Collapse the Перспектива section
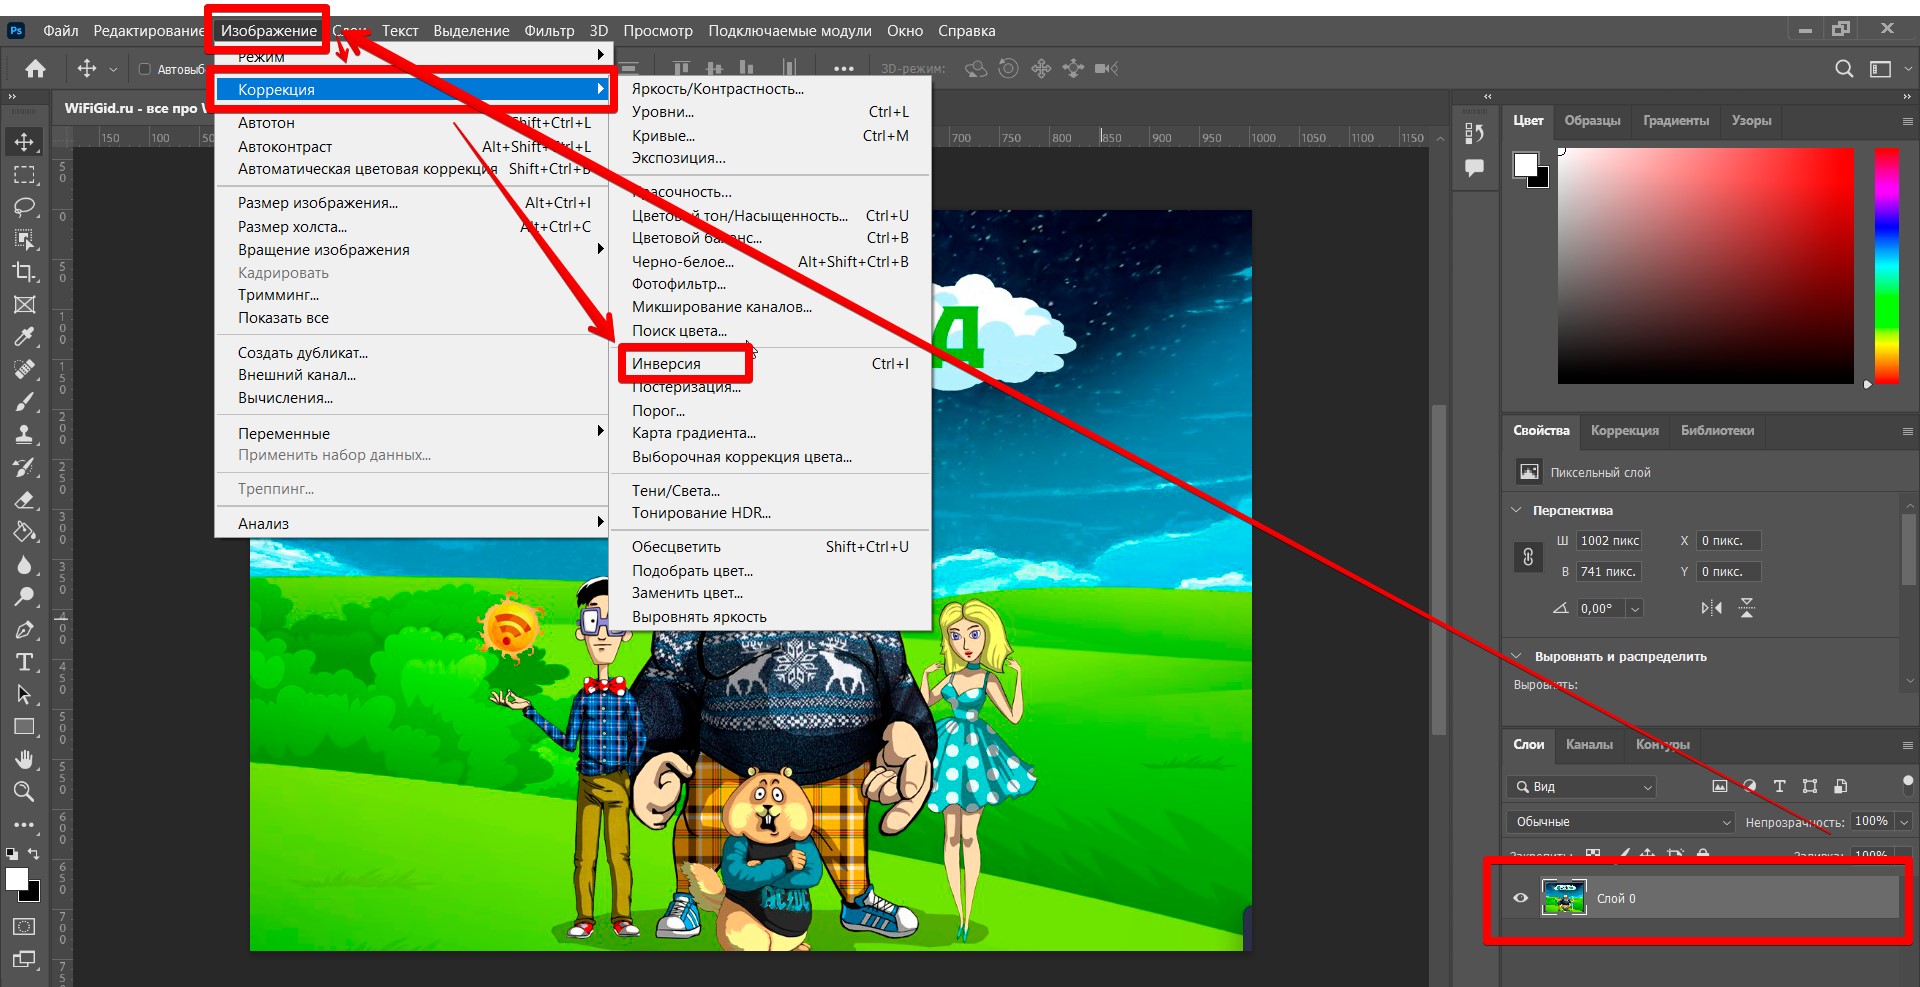 click(x=1516, y=510)
